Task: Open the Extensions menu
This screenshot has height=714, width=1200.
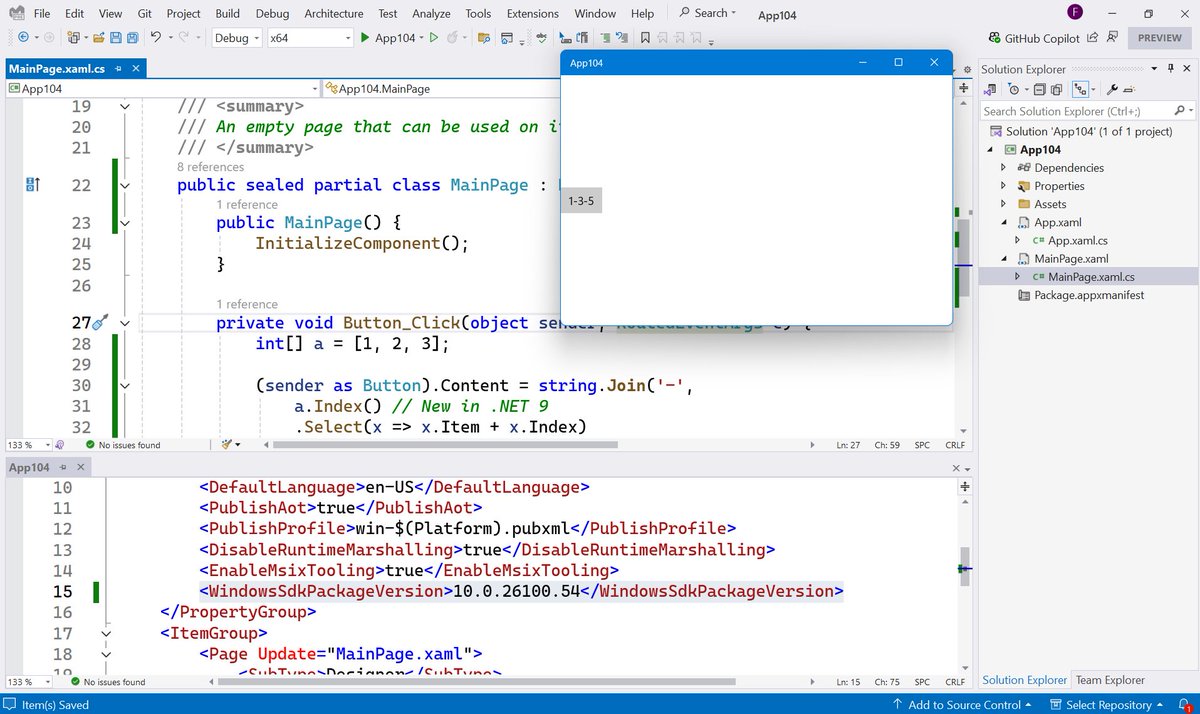Action: point(532,13)
